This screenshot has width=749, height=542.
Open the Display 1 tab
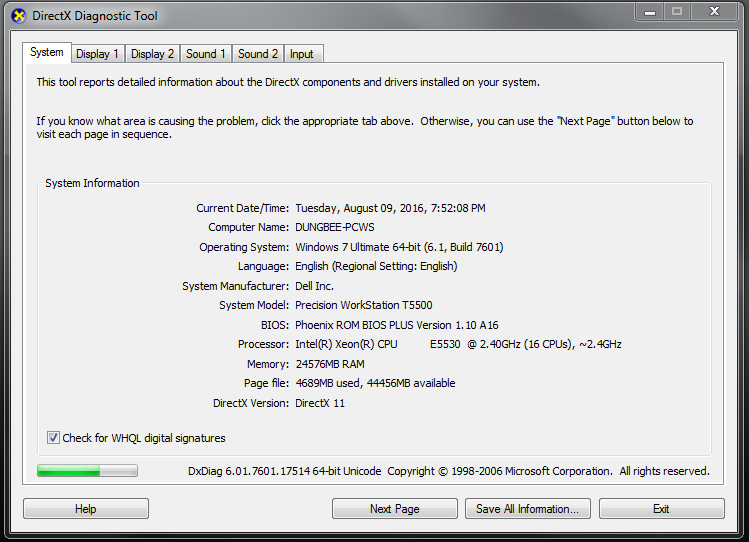[x=97, y=54]
